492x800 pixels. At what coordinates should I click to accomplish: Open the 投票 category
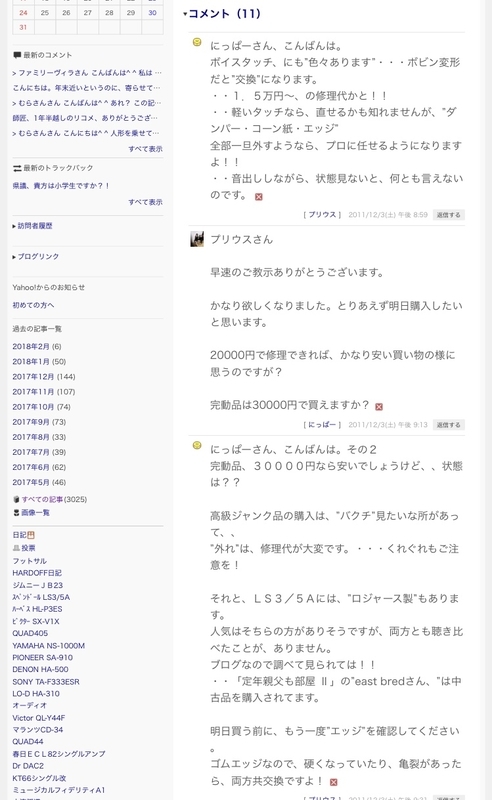click(x=28, y=548)
